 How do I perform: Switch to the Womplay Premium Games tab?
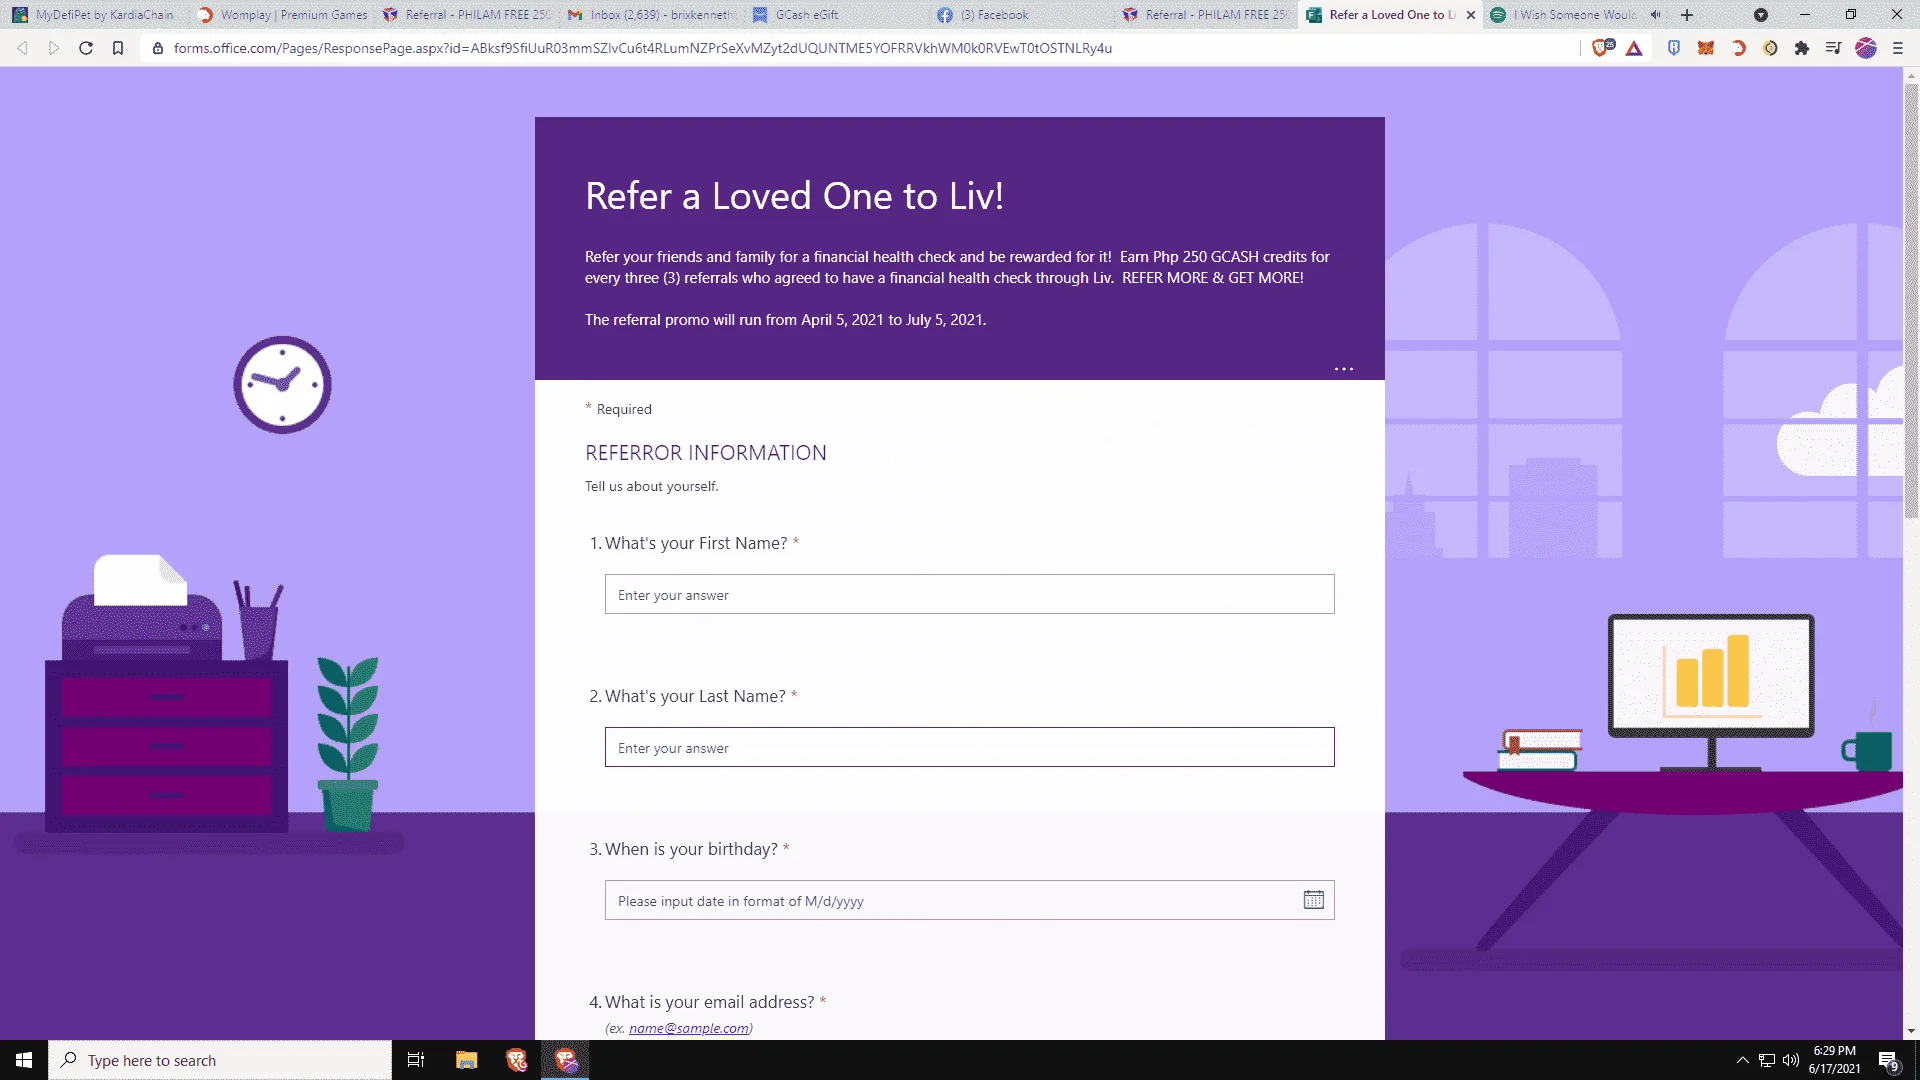(283, 15)
